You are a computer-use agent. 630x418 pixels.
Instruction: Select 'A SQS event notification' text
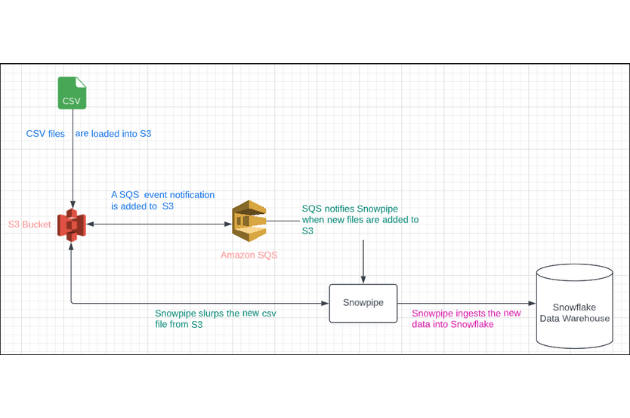[163, 195]
